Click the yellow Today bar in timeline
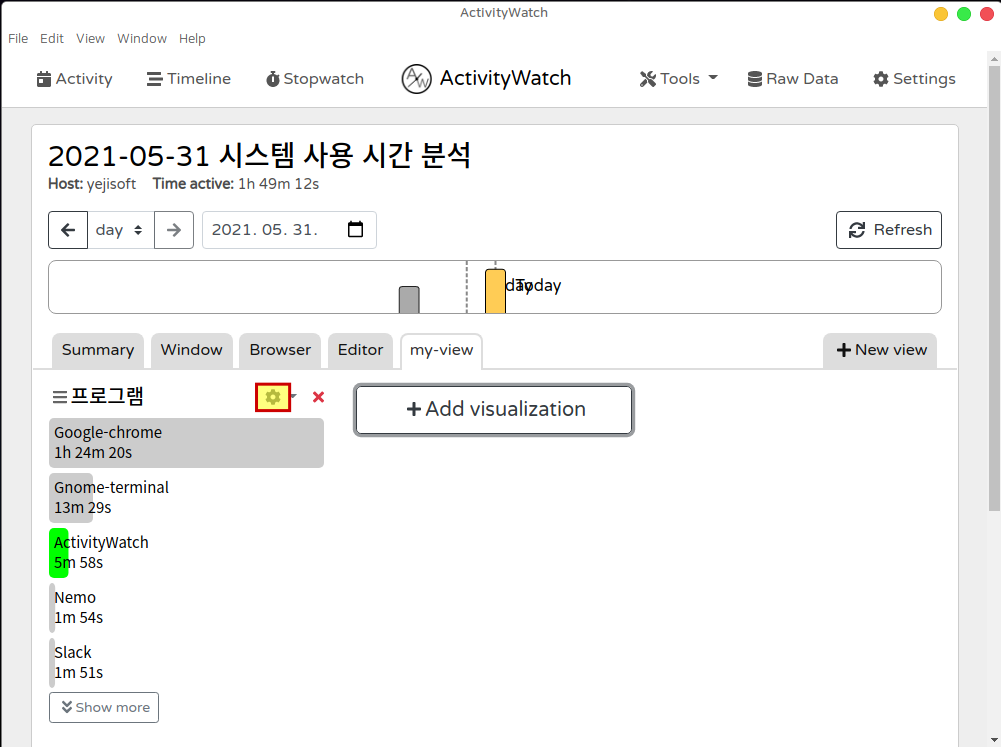 tap(495, 291)
